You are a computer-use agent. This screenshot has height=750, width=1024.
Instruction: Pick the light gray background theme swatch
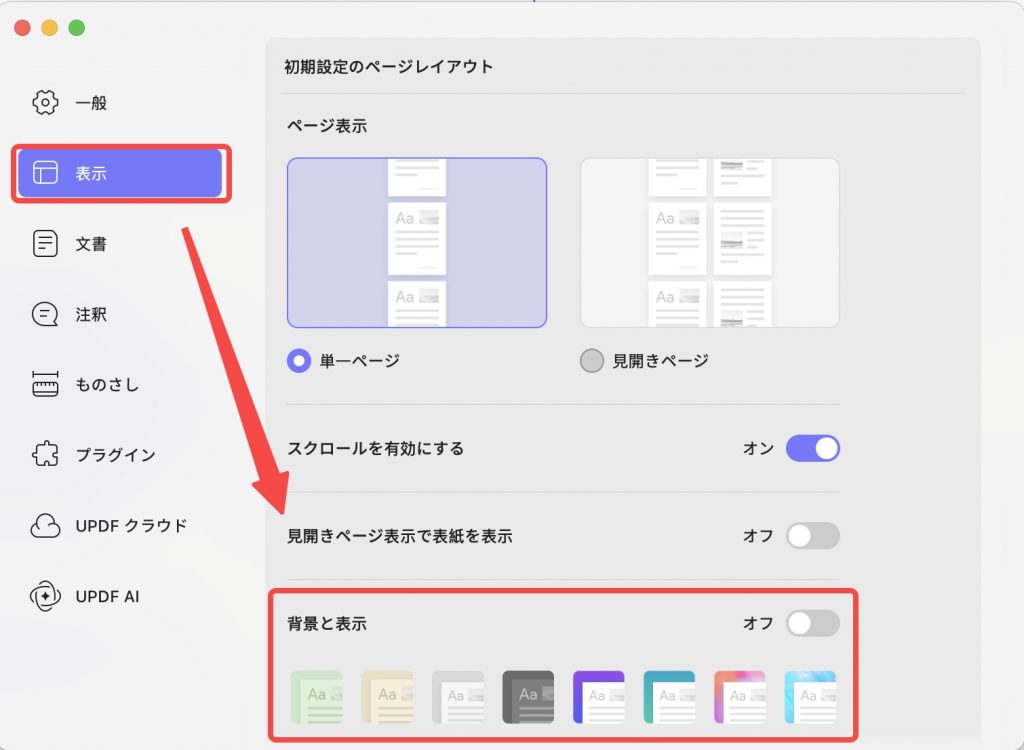click(458, 697)
